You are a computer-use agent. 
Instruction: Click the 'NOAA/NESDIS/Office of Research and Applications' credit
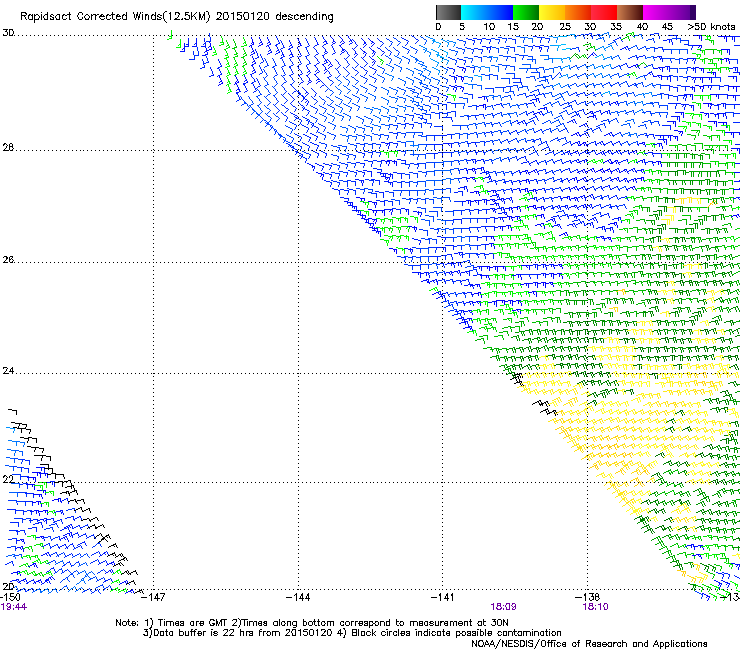pyautogui.click(x=589, y=644)
